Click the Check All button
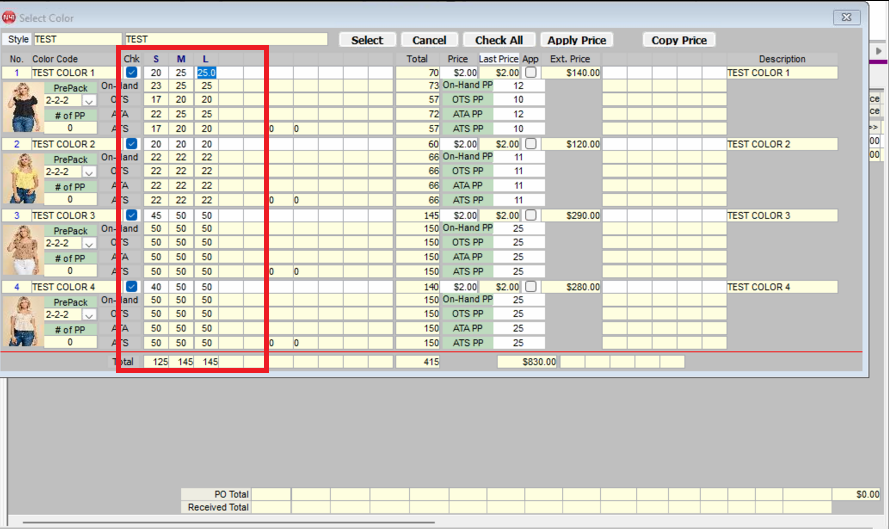Viewport: 889px width, 529px height. click(499, 40)
